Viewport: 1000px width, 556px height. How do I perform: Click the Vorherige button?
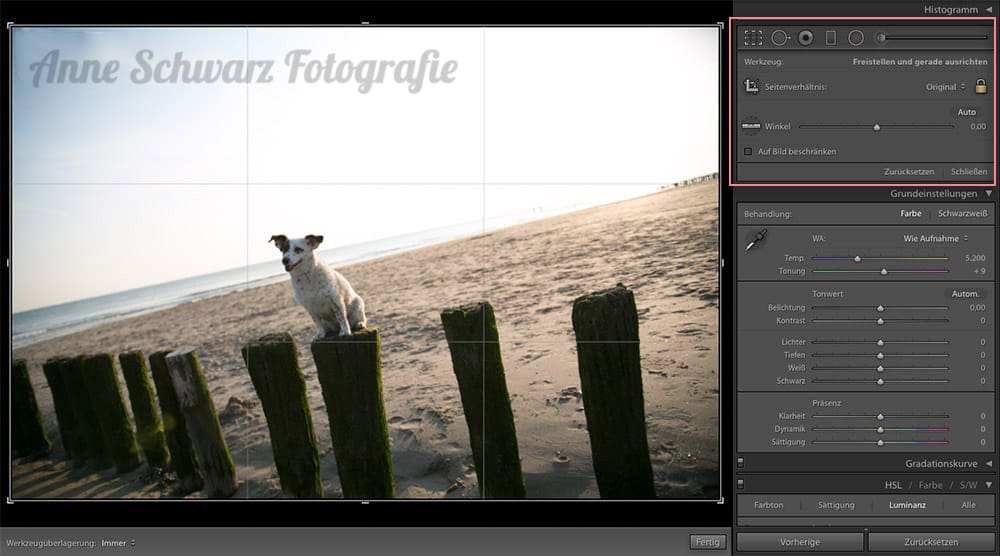coord(800,542)
